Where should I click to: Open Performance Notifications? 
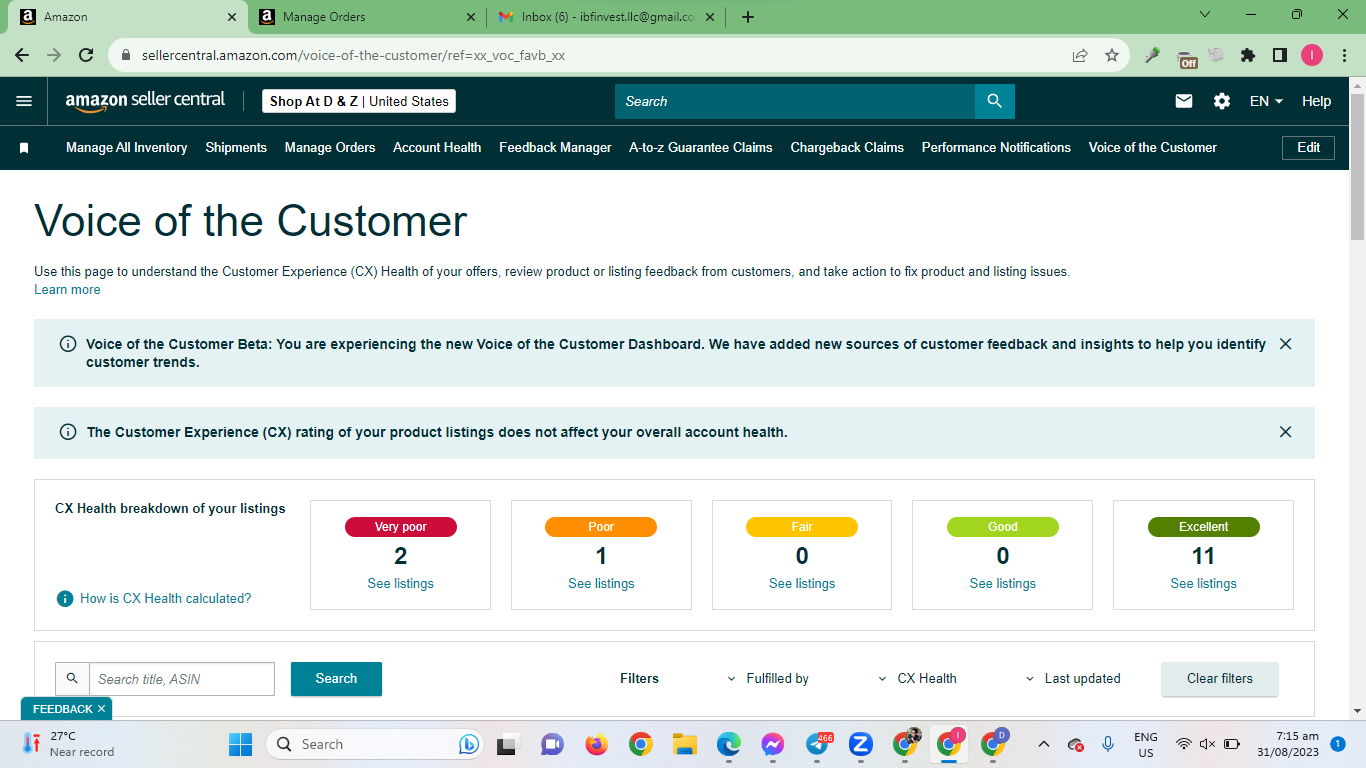[x=996, y=148]
